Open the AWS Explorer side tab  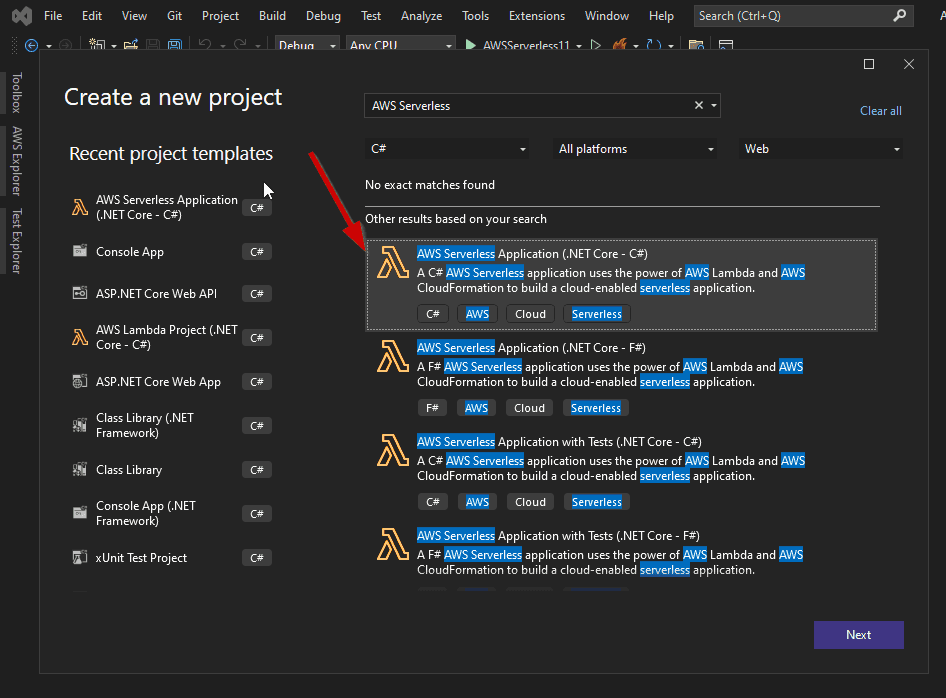17,160
